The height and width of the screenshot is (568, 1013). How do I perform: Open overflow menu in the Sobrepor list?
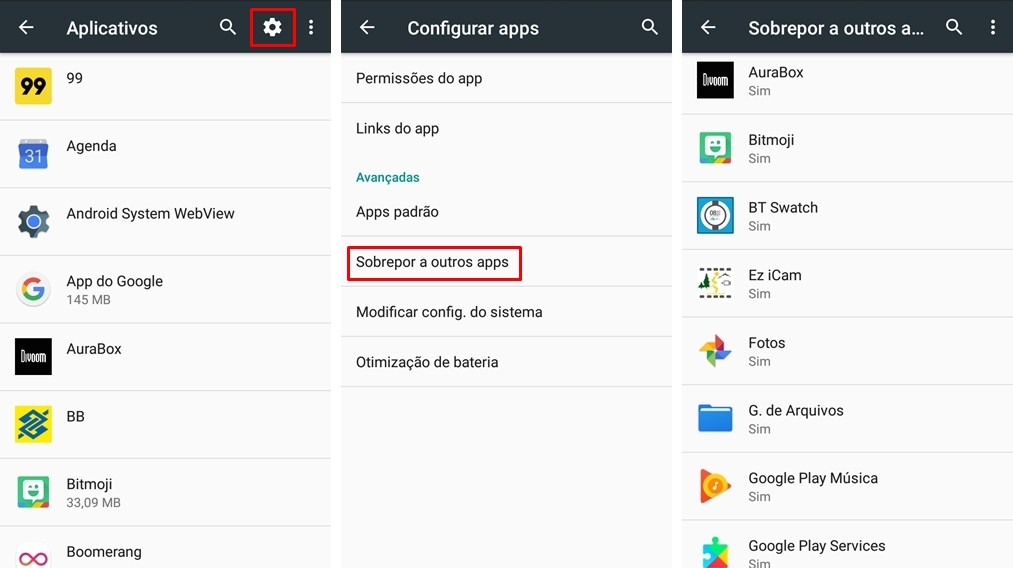tap(993, 27)
